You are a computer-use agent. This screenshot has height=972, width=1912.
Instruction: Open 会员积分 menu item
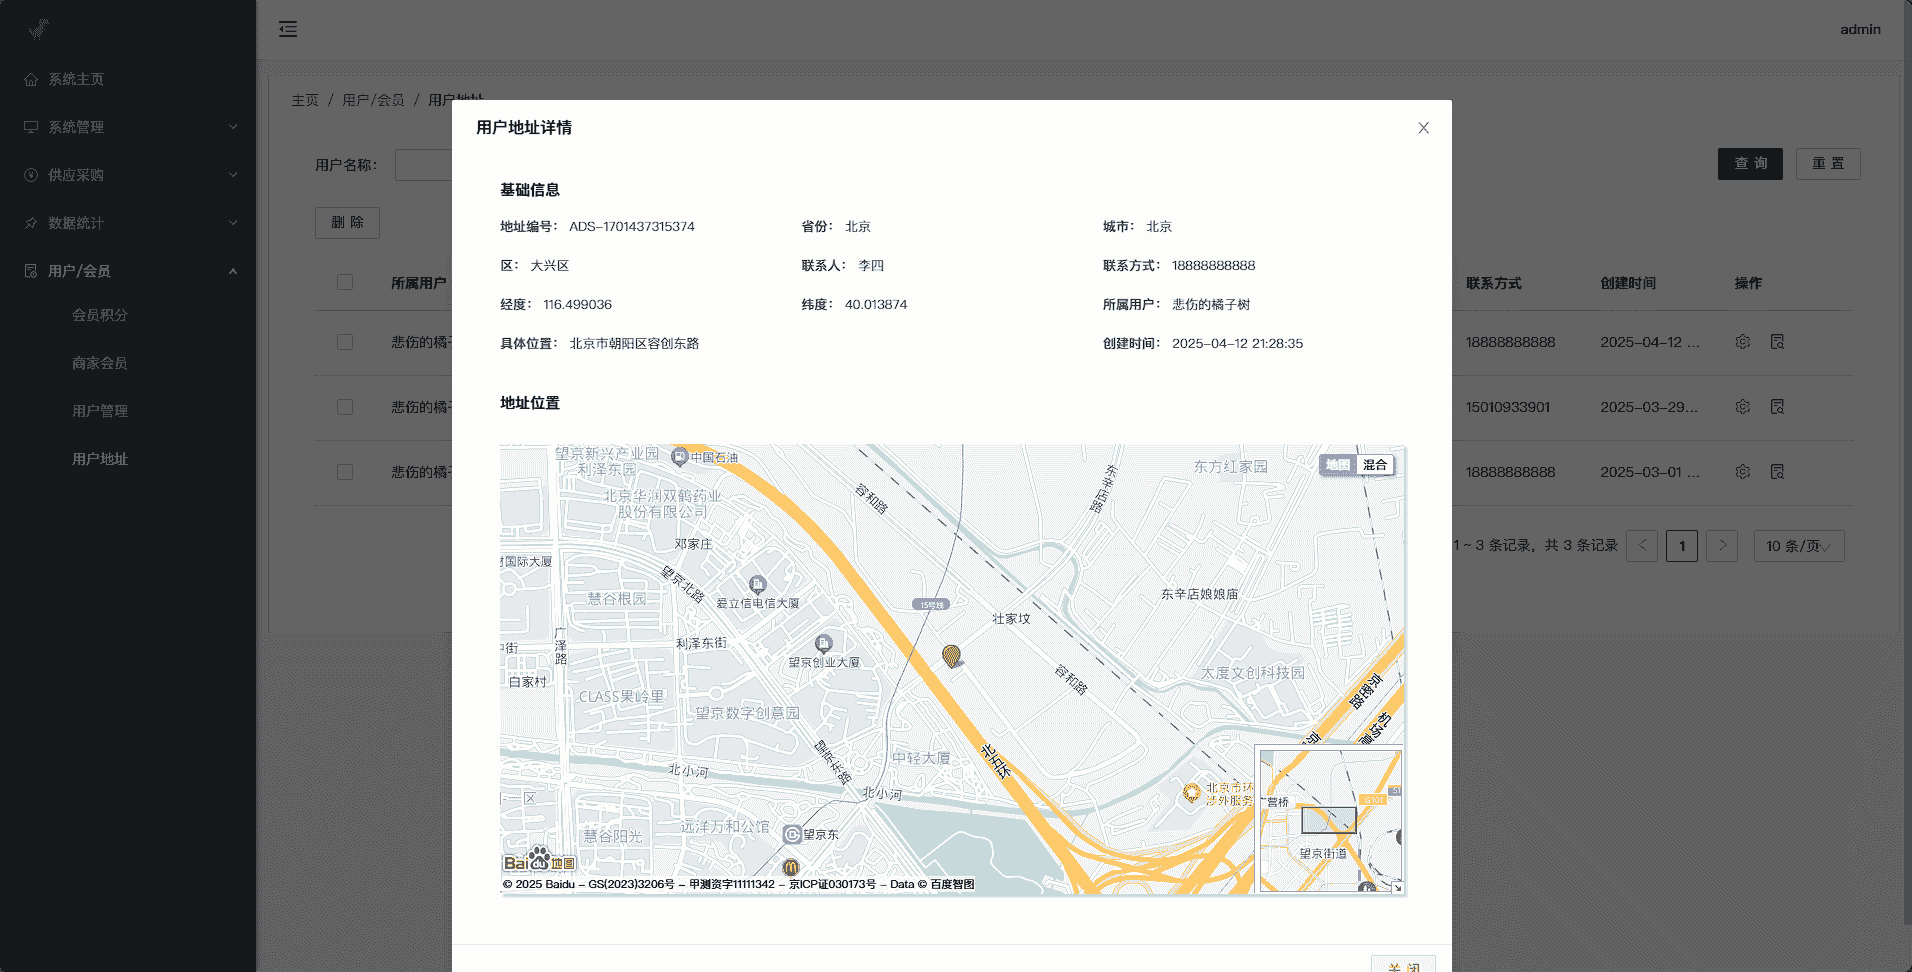(x=100, y=315)
